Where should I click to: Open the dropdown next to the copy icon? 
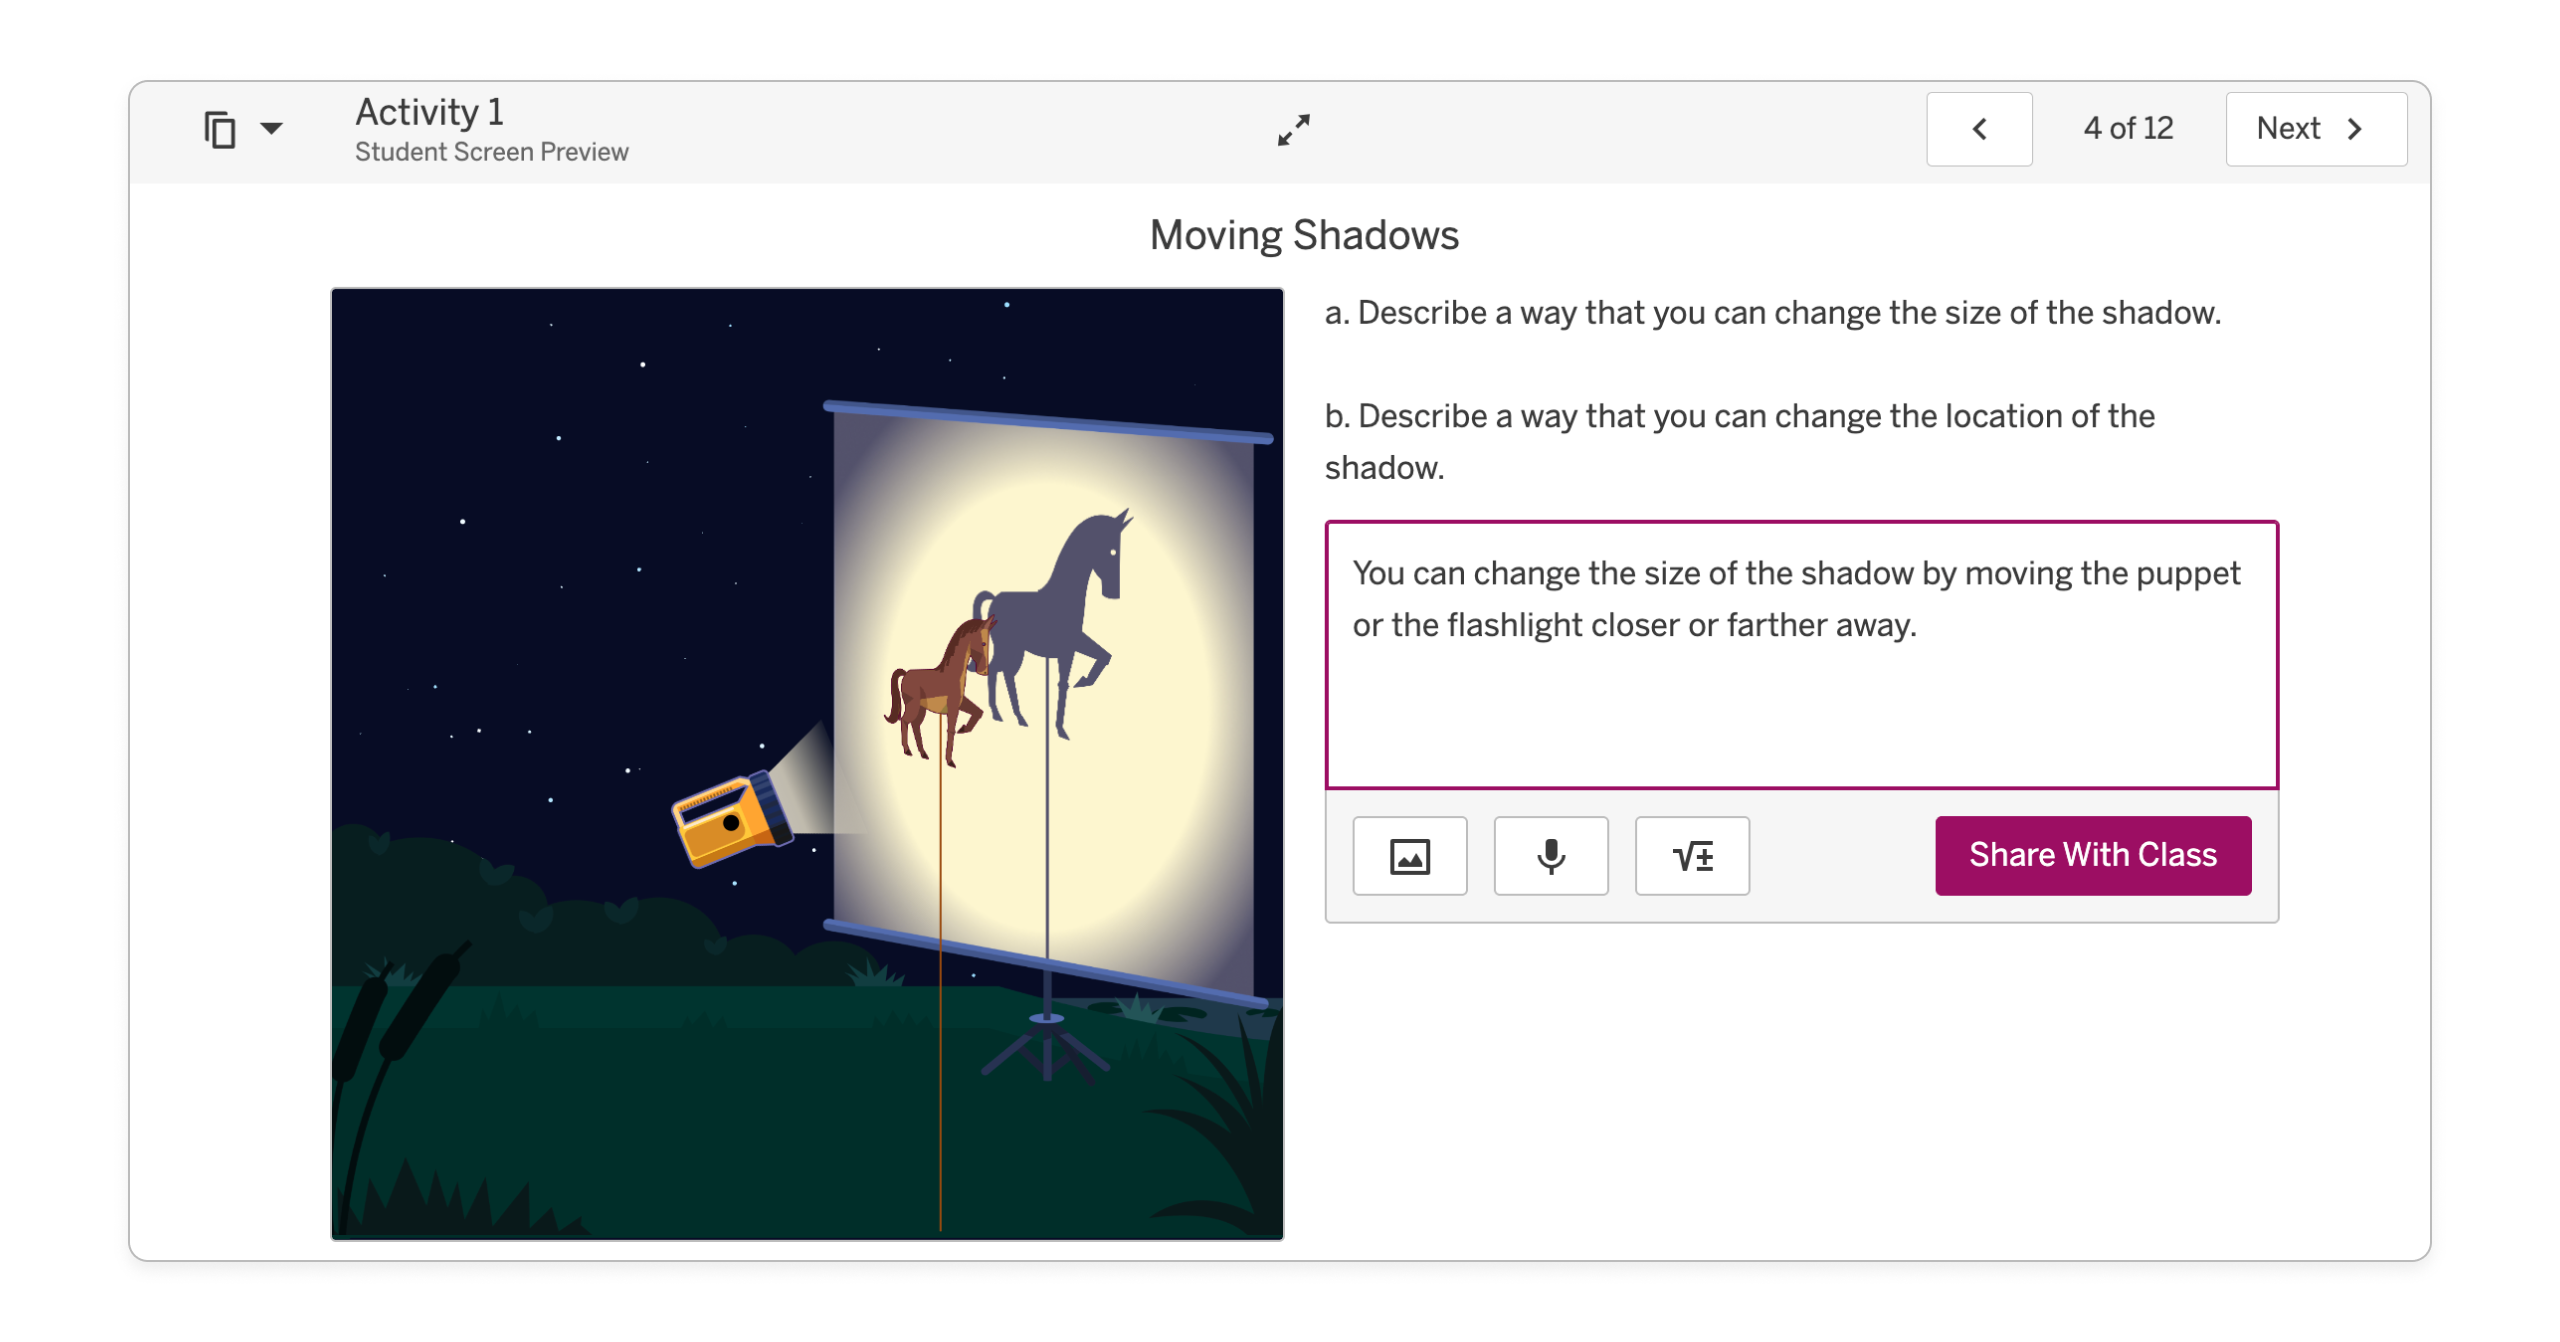[x=271, y=128]
